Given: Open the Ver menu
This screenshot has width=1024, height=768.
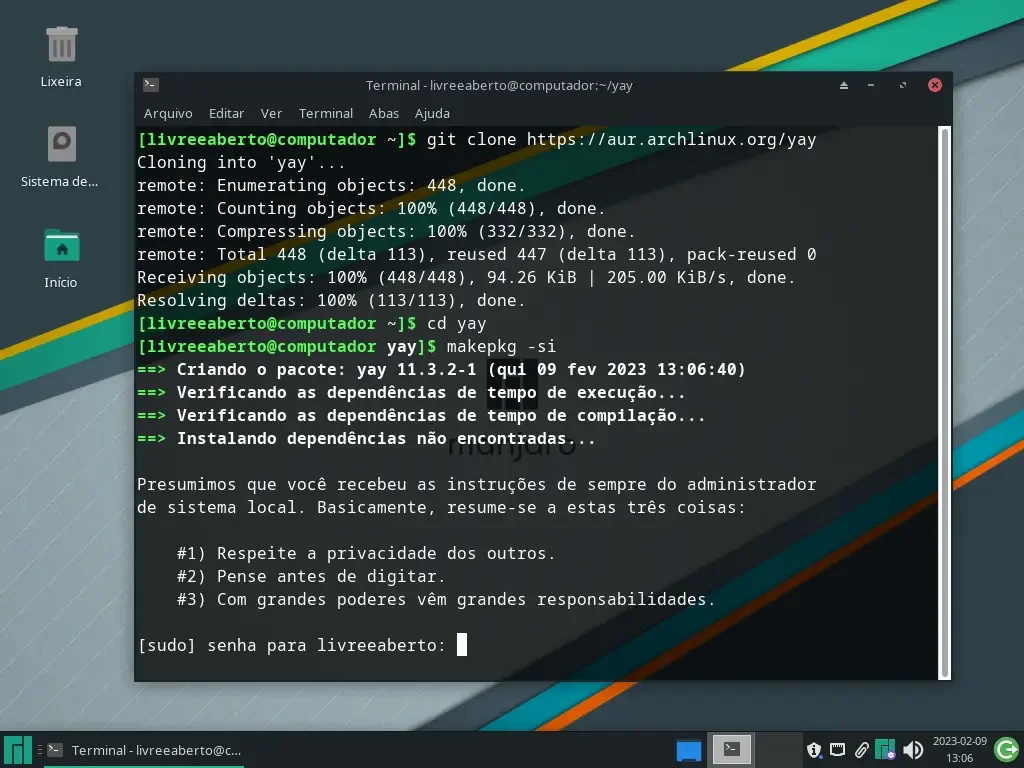Looking at the screenshot, I should (x=271, y=114).
